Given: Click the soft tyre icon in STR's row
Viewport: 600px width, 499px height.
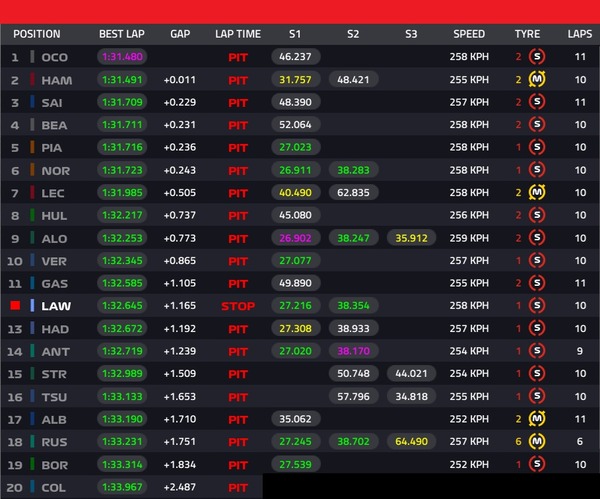Looking at the screenshot, I should (537, 373).
